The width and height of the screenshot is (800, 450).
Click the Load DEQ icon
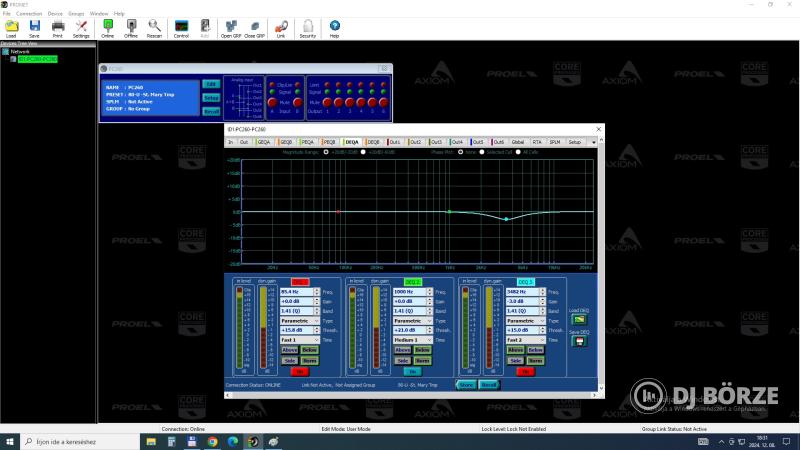pos(579,319)
